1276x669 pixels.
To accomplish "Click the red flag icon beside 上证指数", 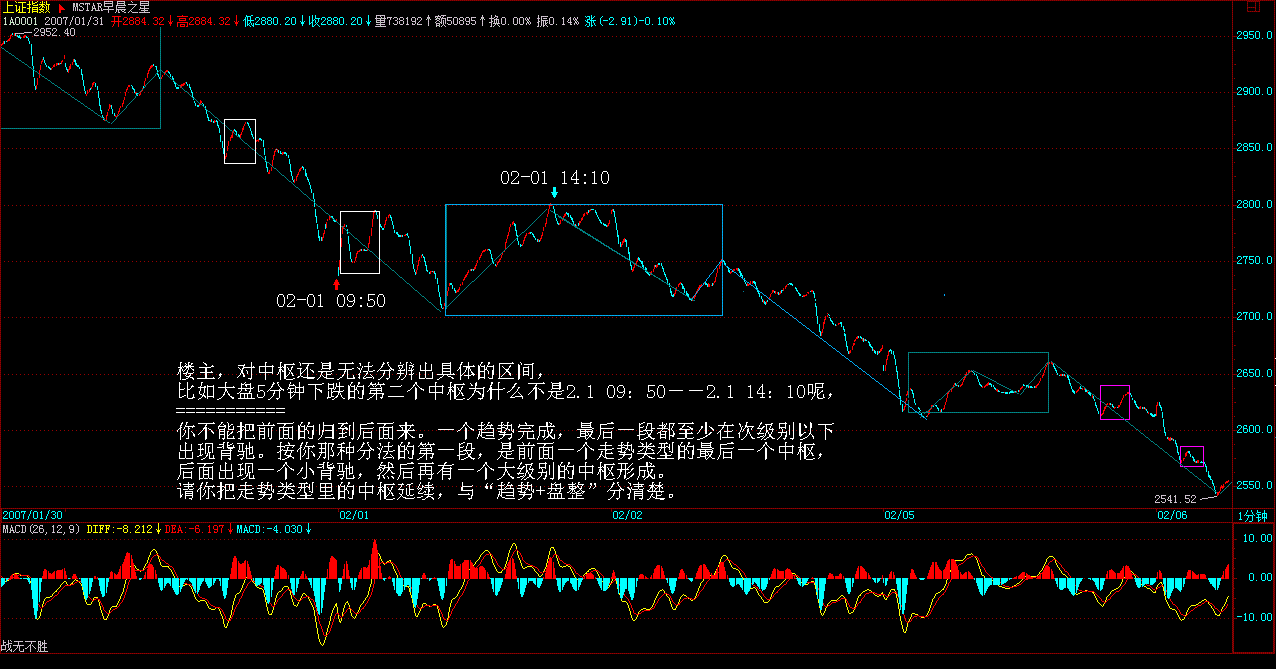I will tap(61, 7).
